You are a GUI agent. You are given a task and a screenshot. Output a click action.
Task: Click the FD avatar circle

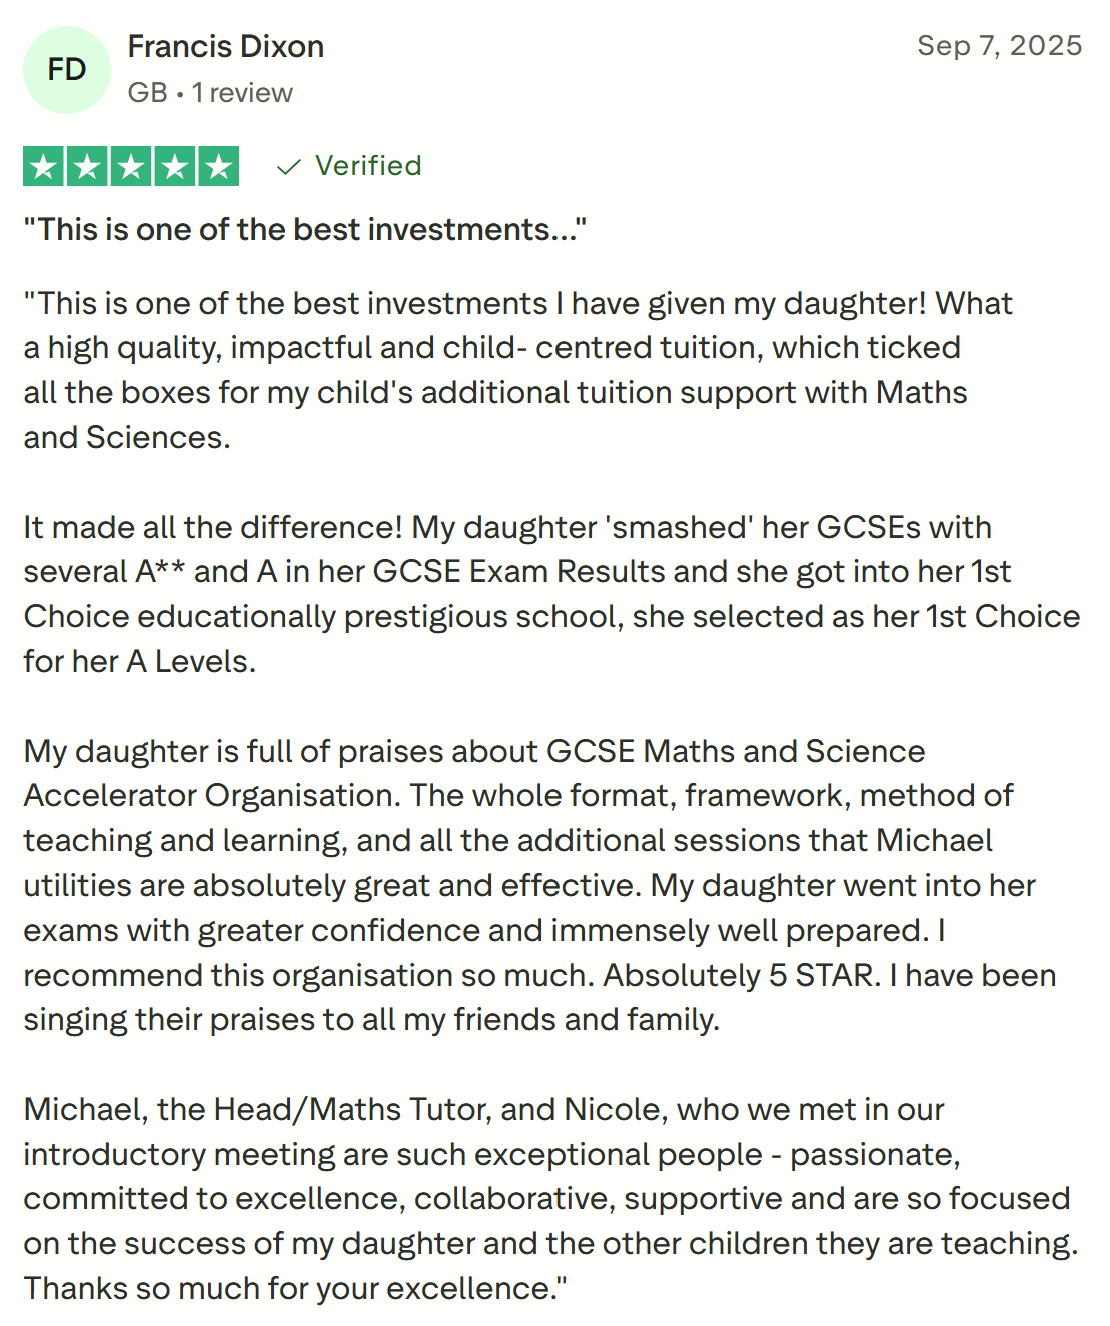coord(67,70)
